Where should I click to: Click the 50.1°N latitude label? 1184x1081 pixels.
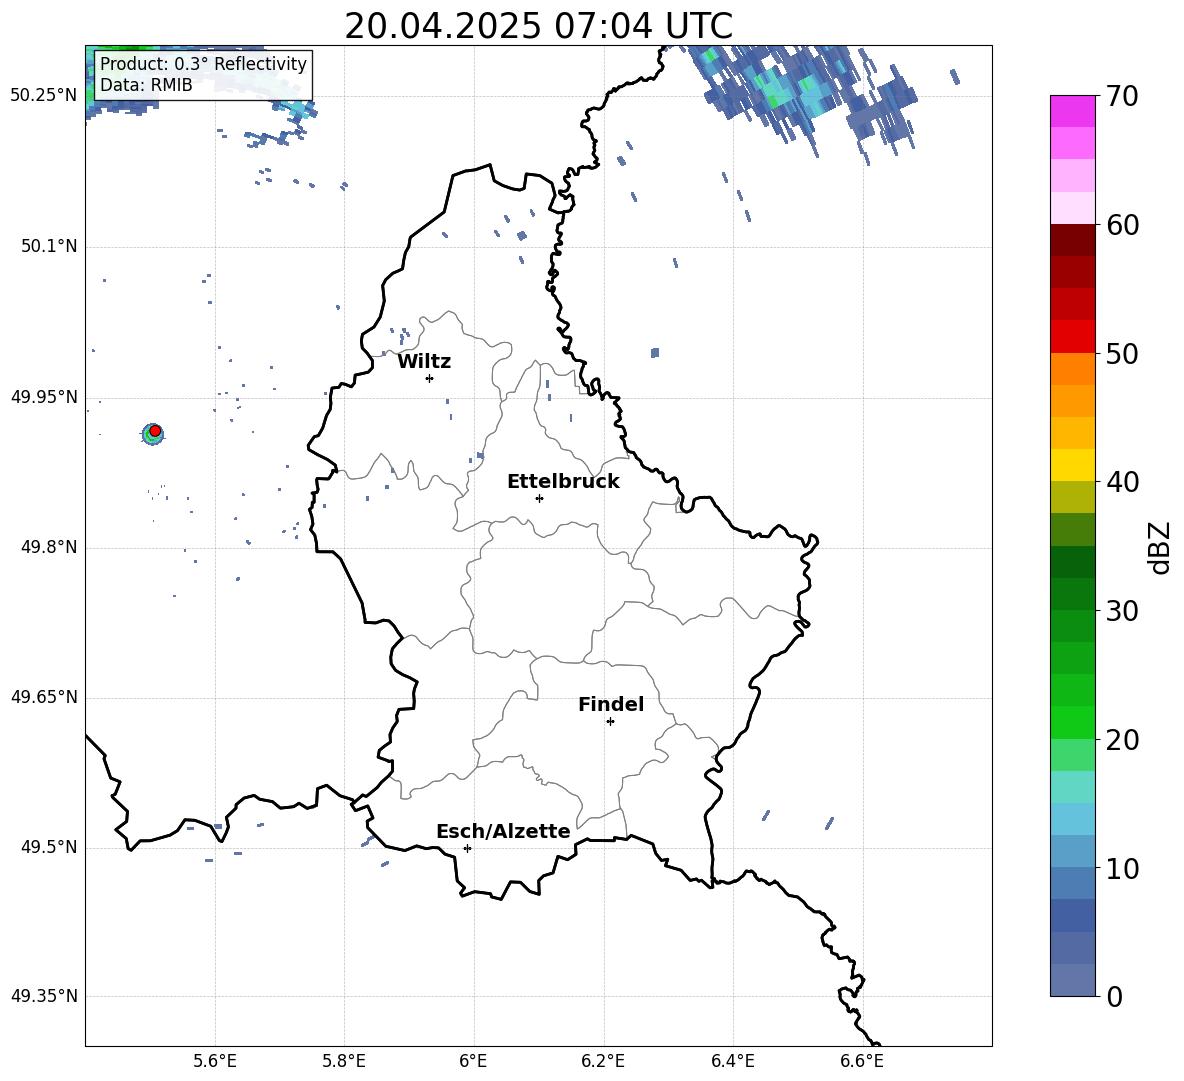tap(49, 246)
